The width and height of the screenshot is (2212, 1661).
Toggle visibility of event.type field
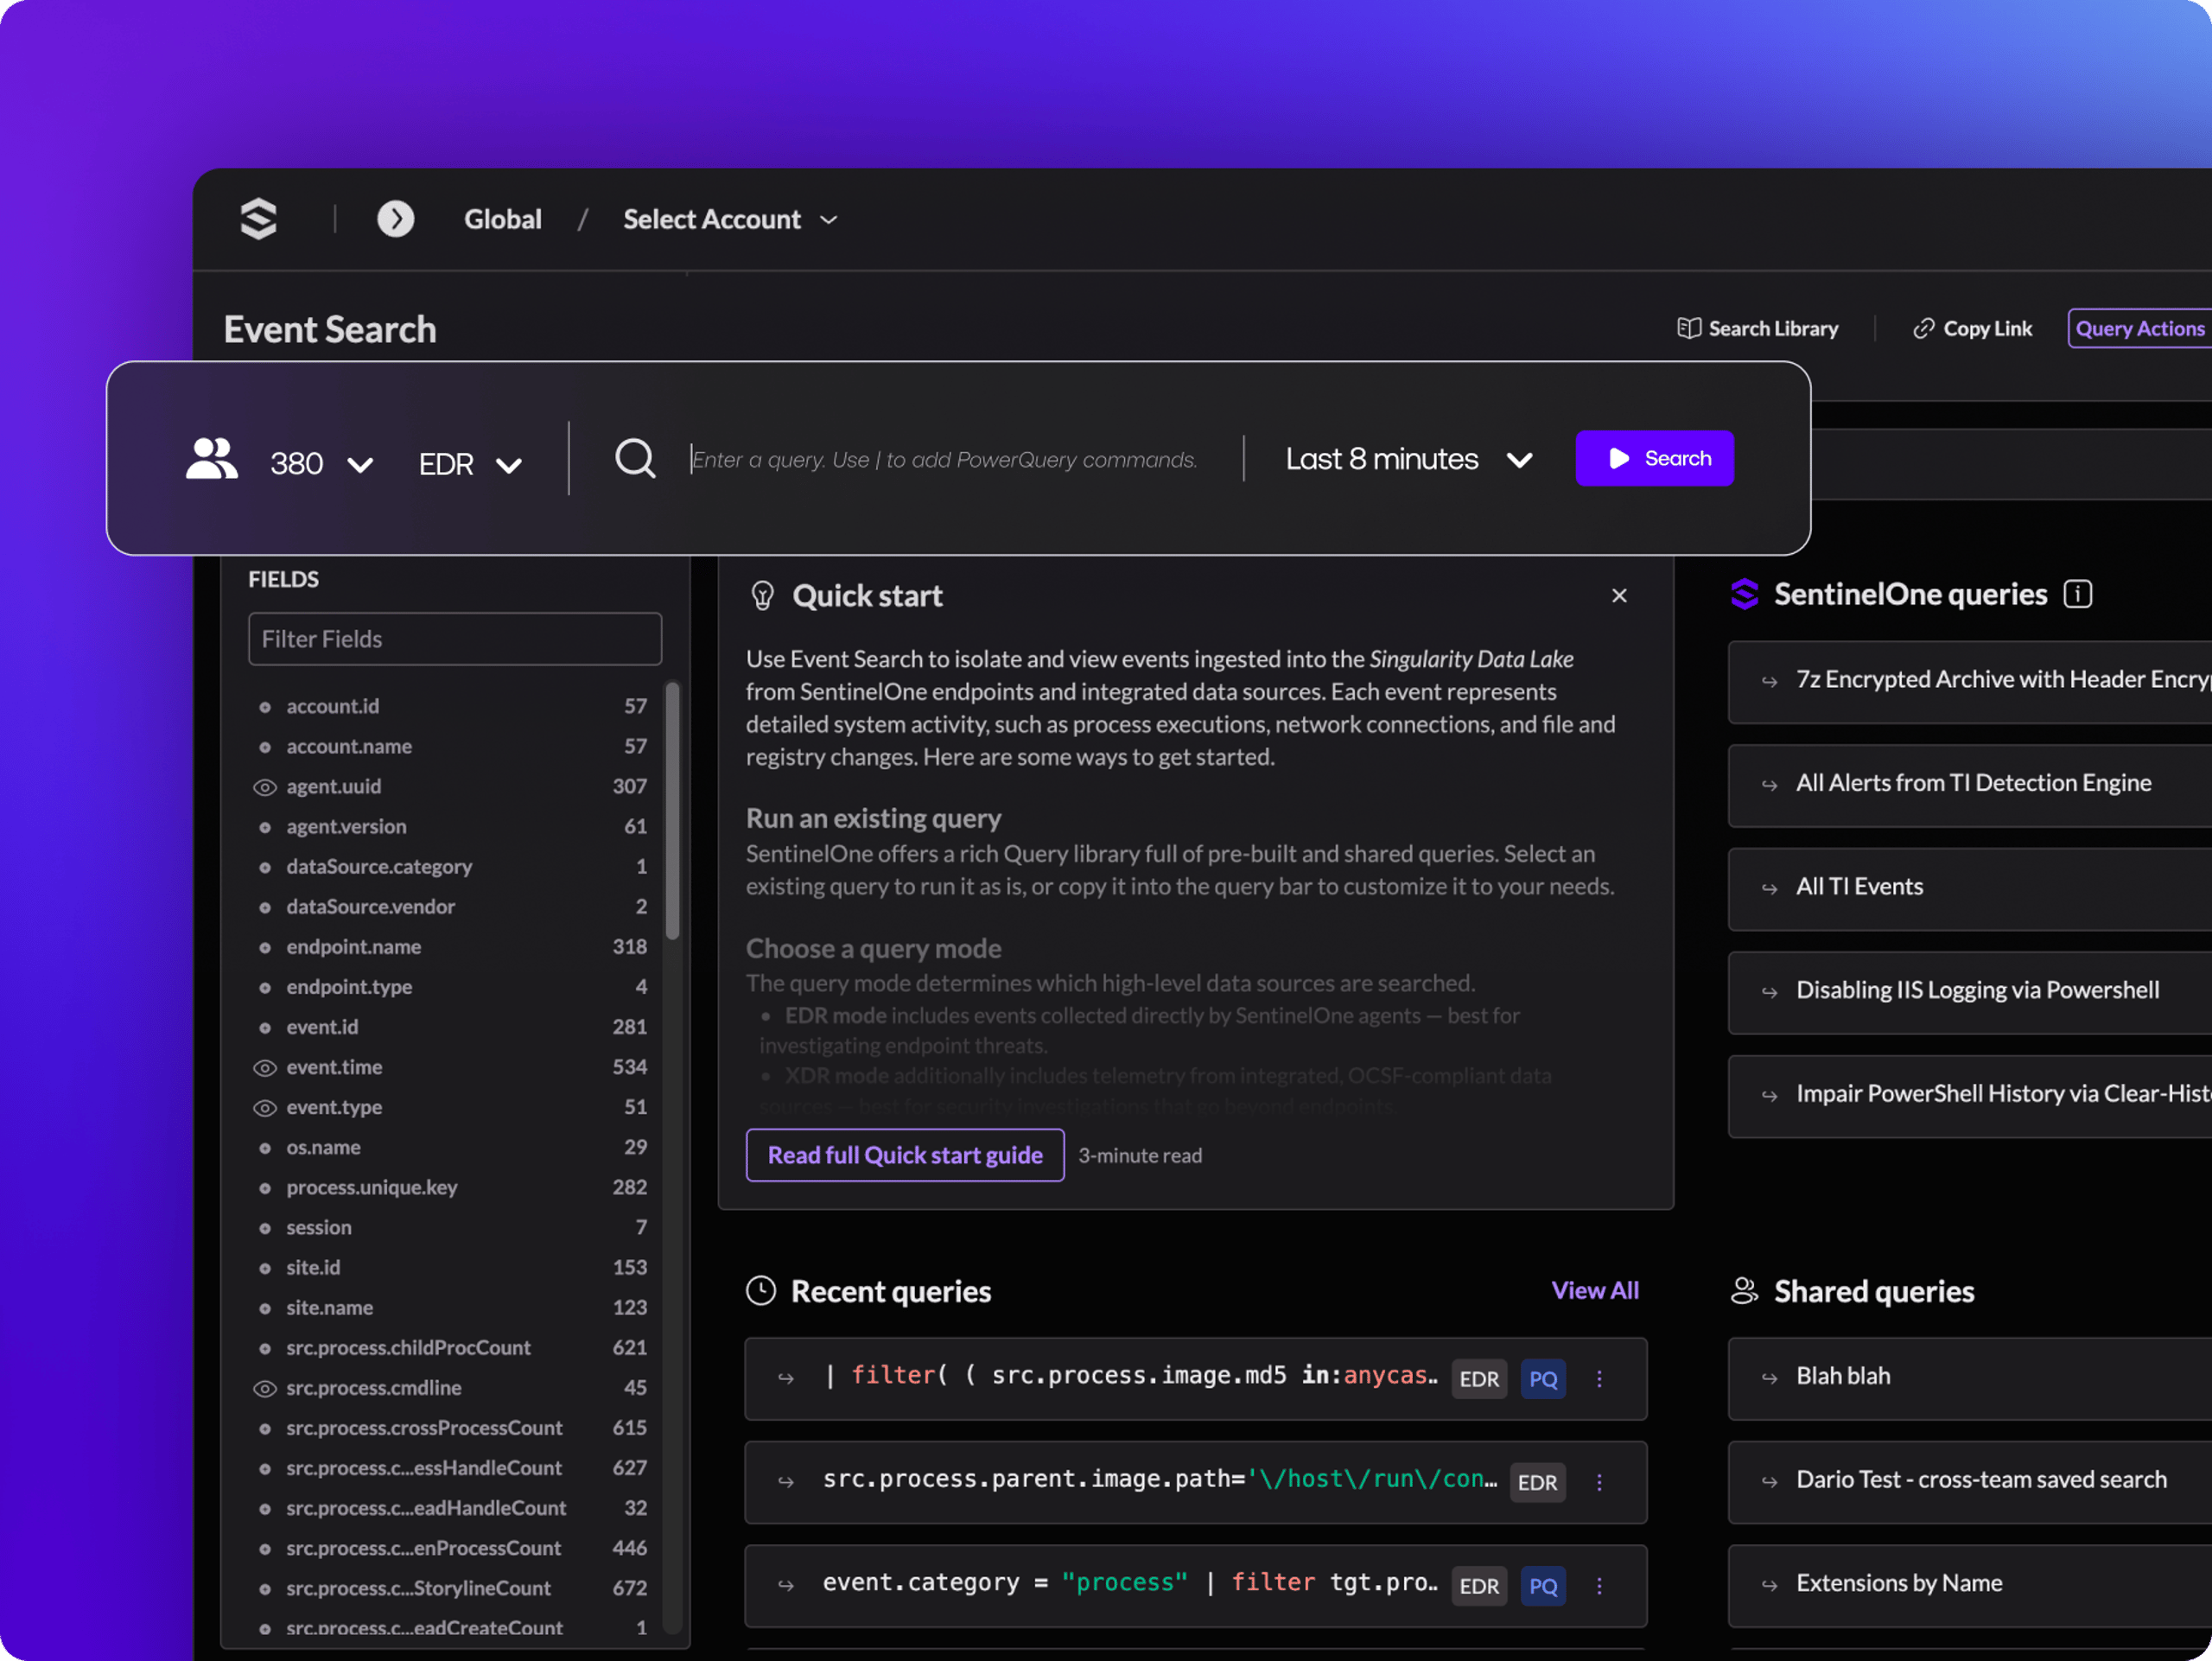tap(264, 1108)
